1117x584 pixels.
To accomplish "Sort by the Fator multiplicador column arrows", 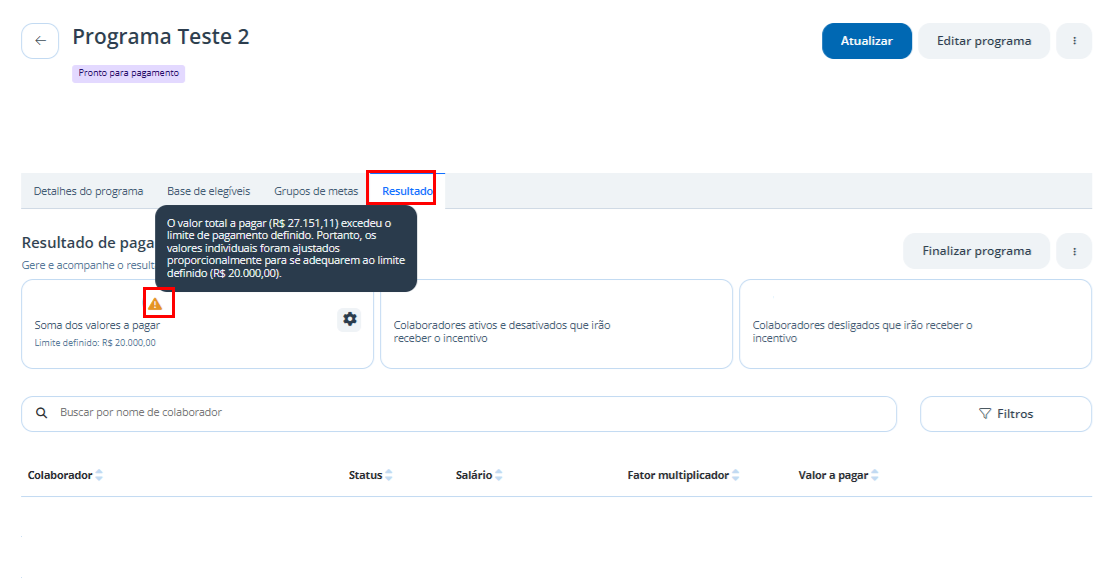I will click(736, 475).
